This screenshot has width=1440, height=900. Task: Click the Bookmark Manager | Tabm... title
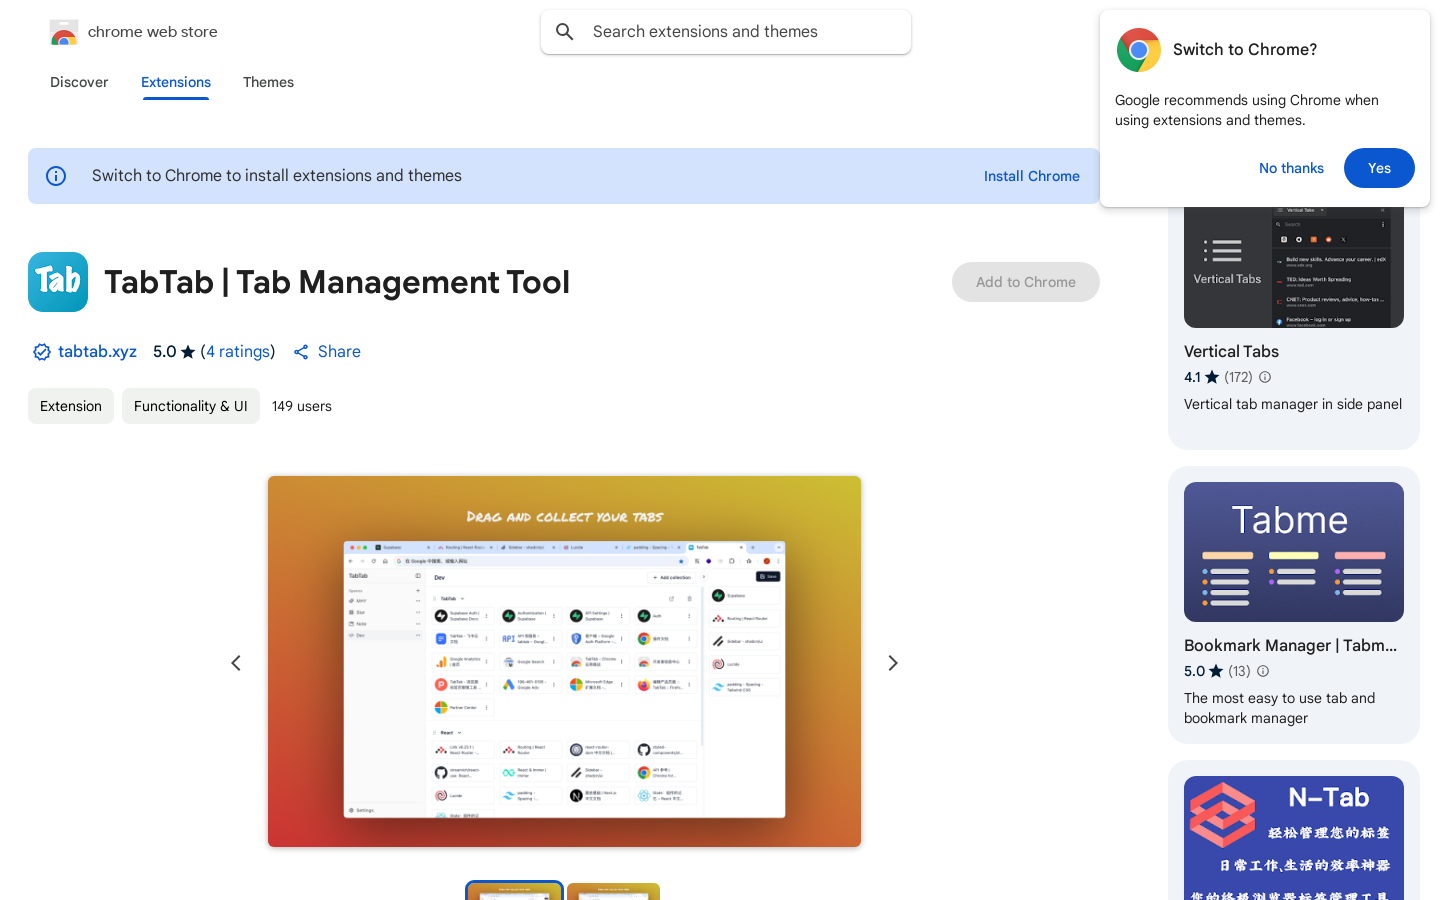coord(1291,645)
